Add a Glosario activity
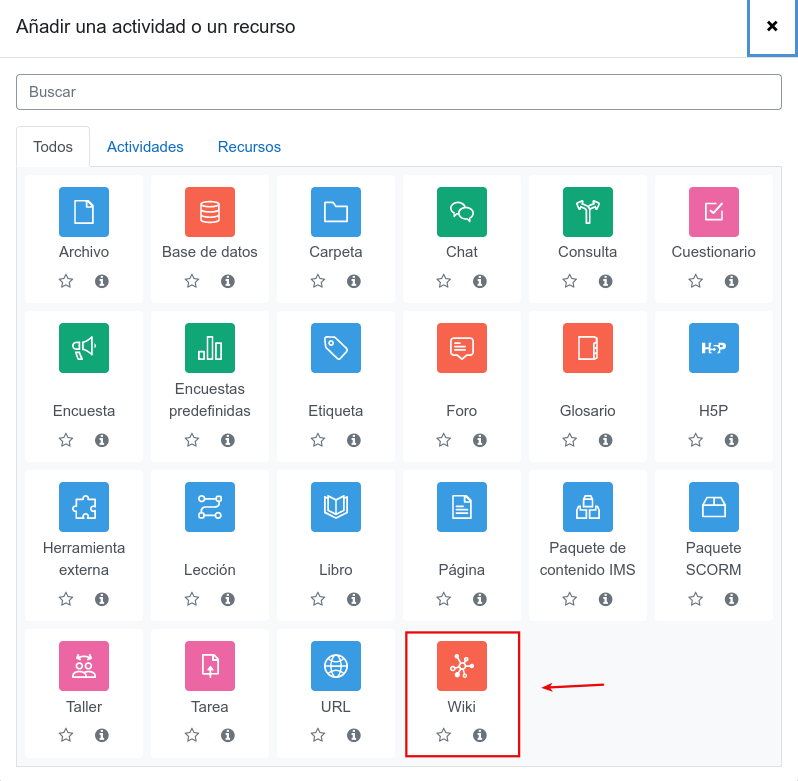Viewport: 798px width, 781px height. click(587, 348)
